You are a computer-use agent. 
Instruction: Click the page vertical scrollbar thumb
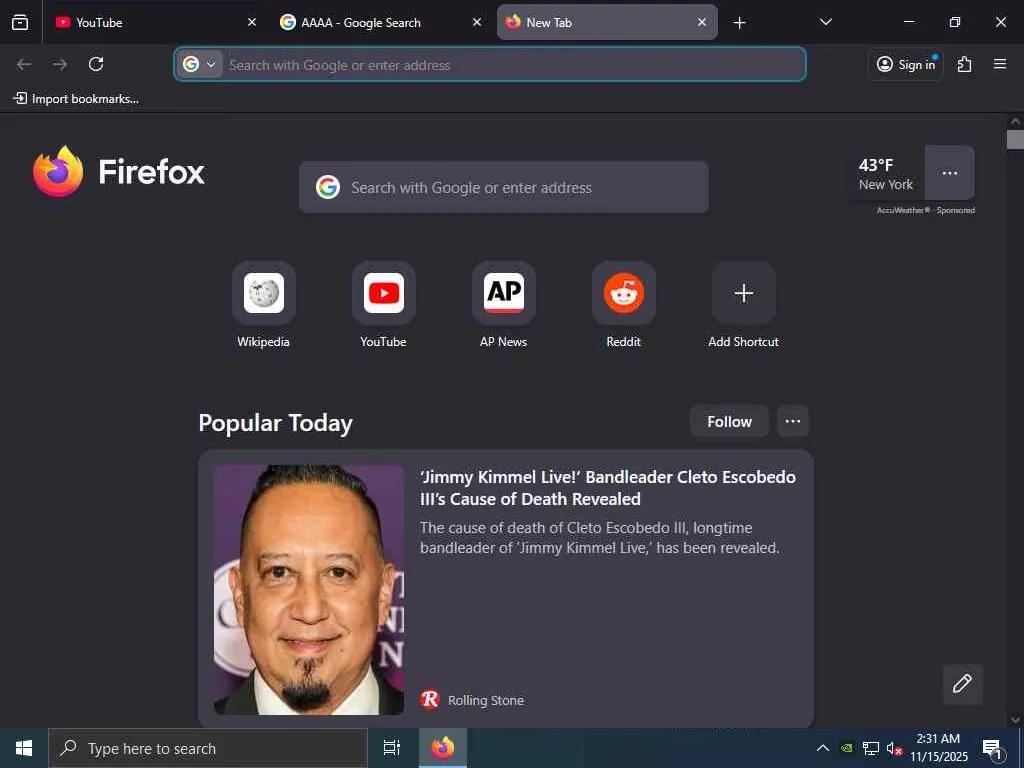click(1015, 140)
